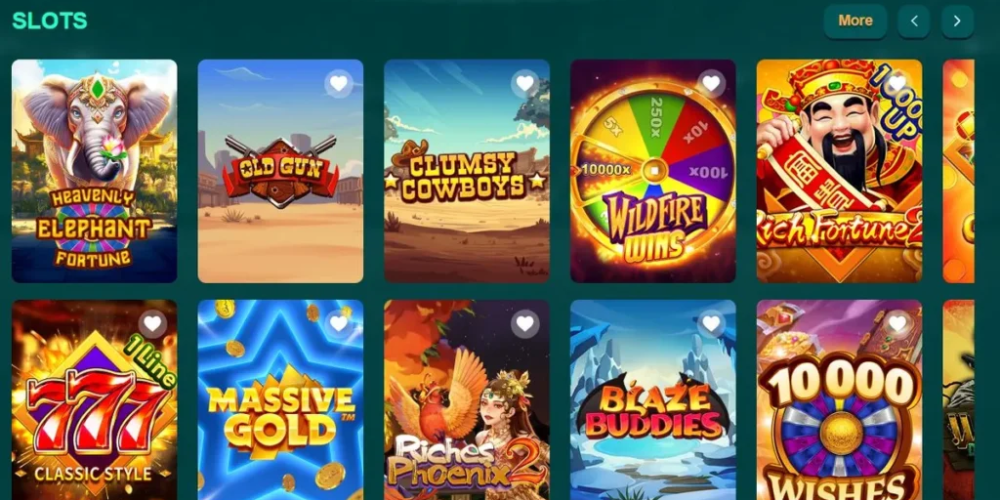Launch the 10000 Wishes slot
The height and width of the screenshot is (500, 1000).
click(x=839, y=400)
